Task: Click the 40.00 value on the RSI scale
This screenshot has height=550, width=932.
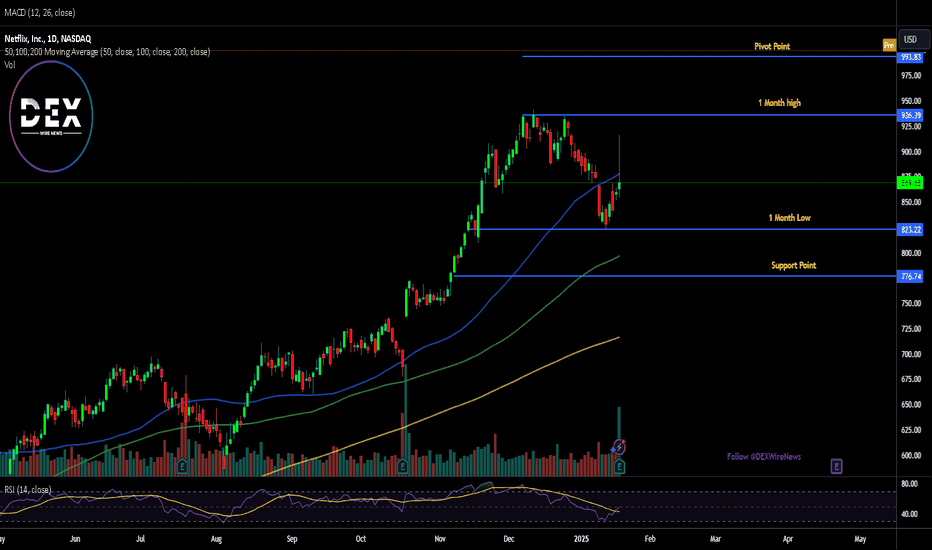Action: pos(909,514)
